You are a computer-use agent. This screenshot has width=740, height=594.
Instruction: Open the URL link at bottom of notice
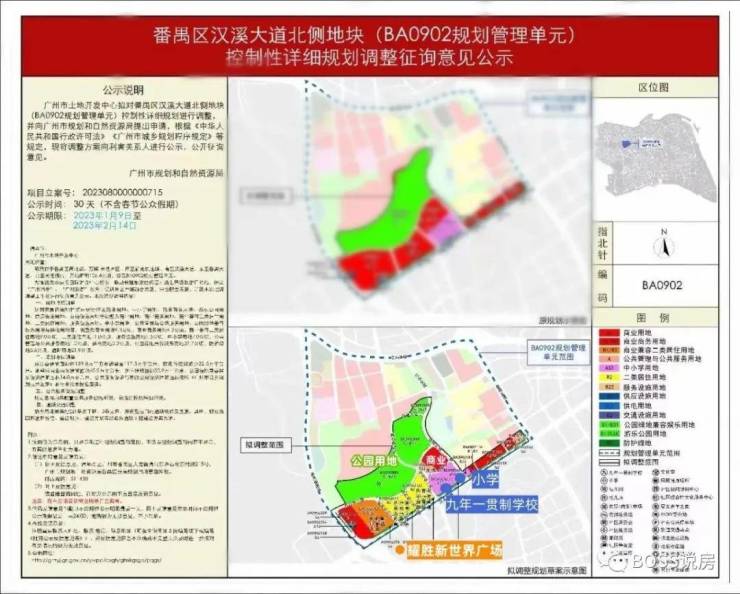pyautogui.click(x=97, y=561)
